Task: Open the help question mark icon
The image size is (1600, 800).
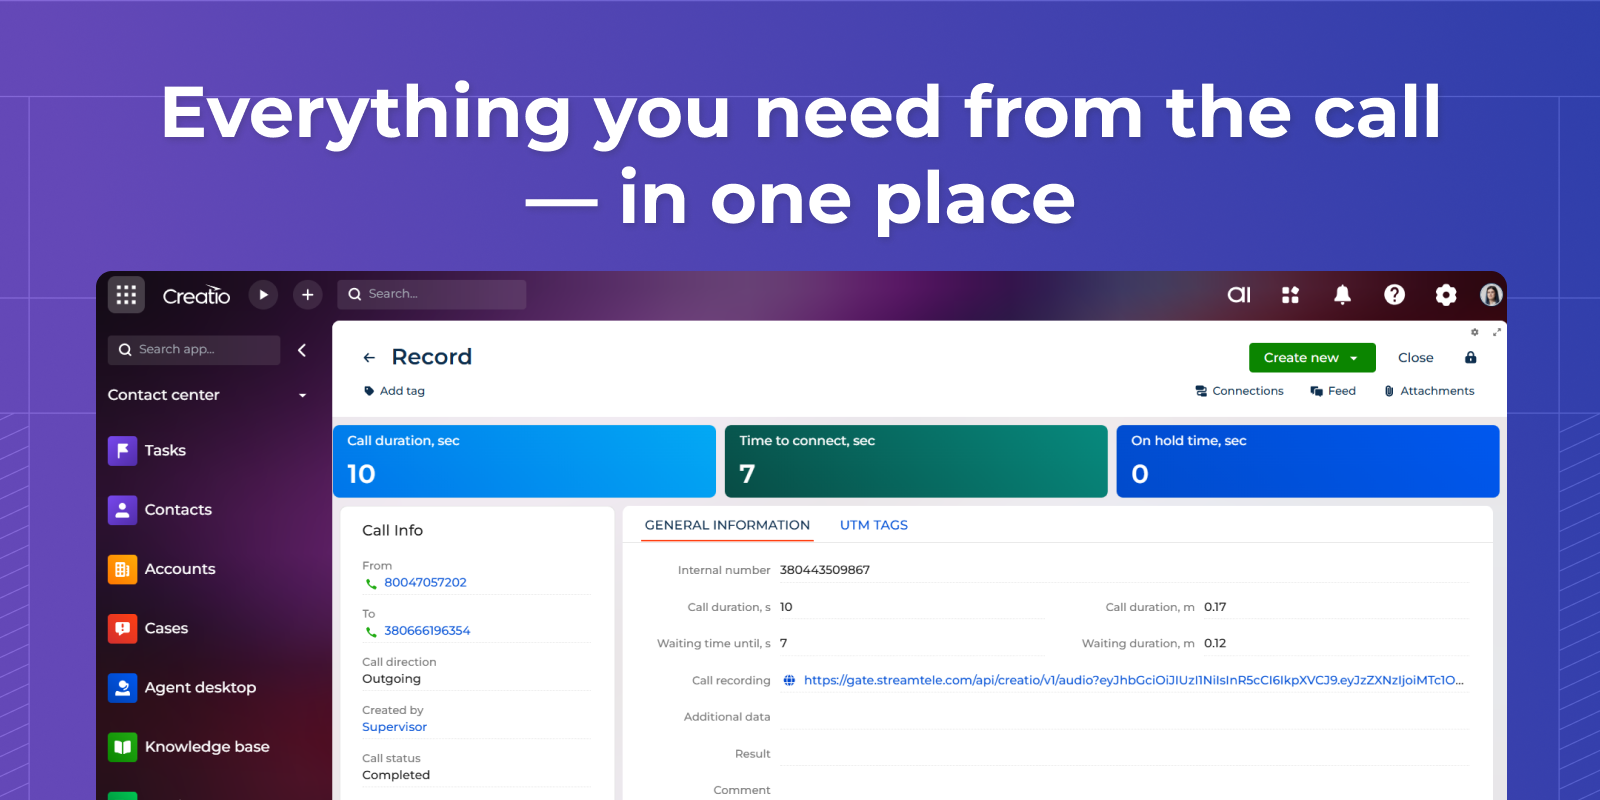Action: (x=1394, y=295)
